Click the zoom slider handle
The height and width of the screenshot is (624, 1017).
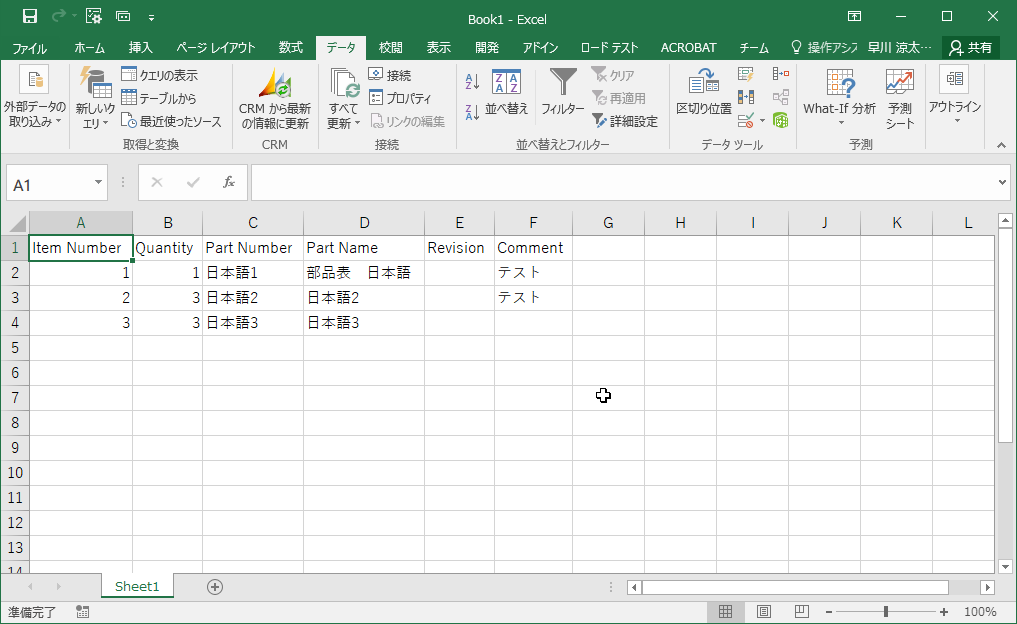click(885, 612)
